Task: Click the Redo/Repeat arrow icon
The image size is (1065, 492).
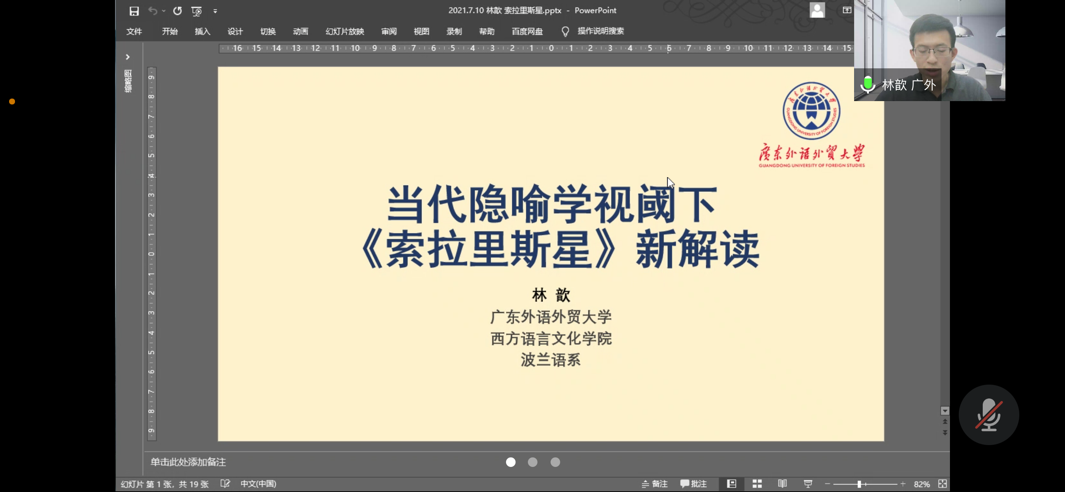Action: click(177, 11)
